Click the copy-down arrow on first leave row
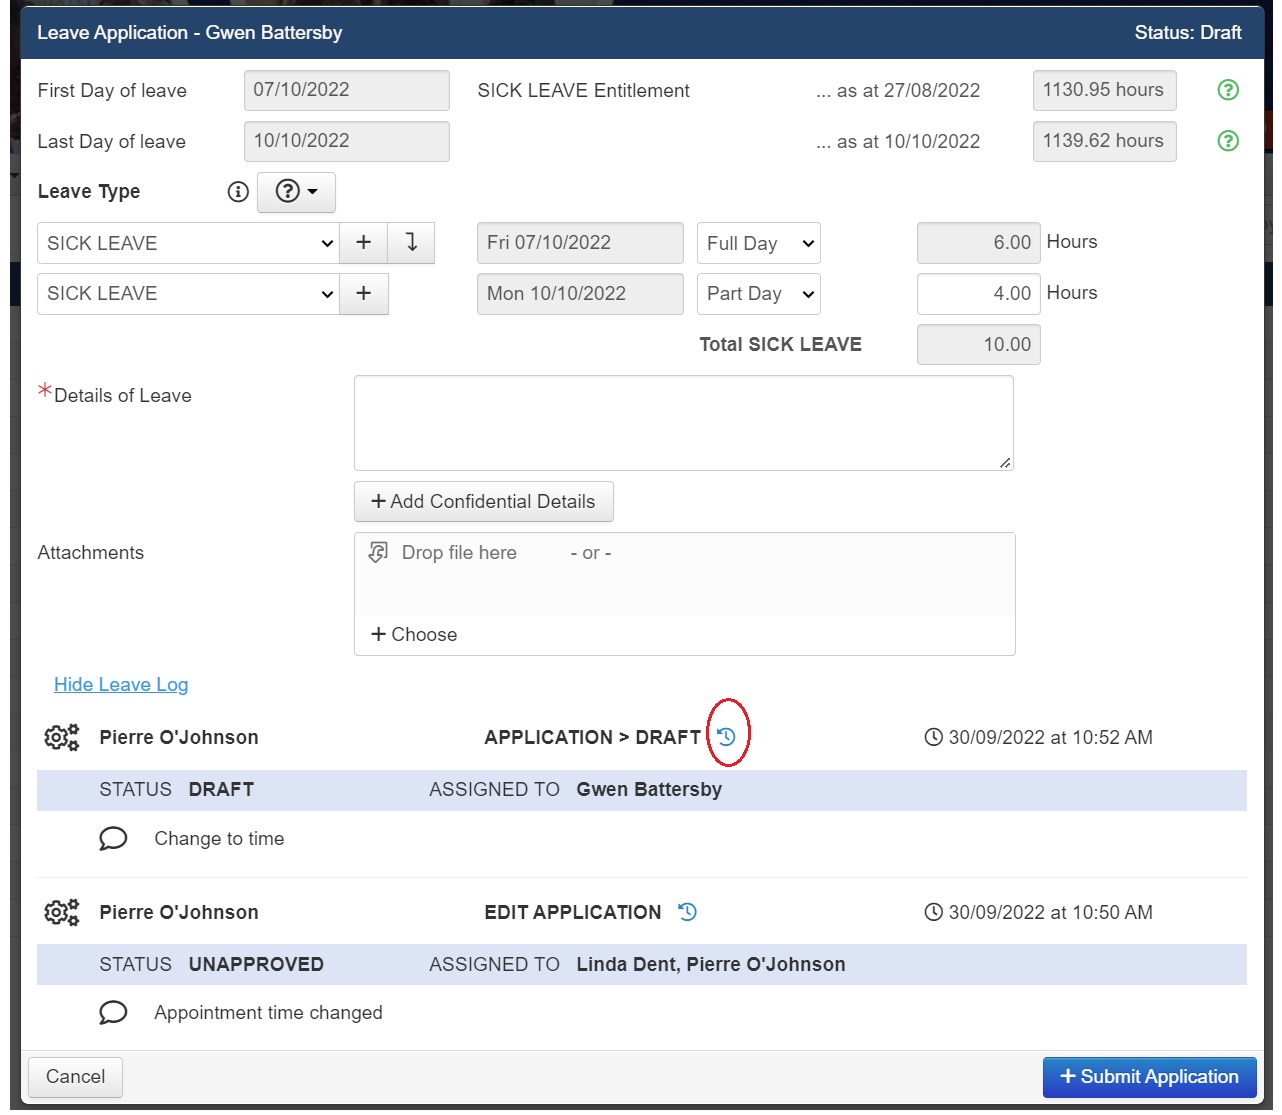Screen dimensions: 1282x1115 pos(411,243)
